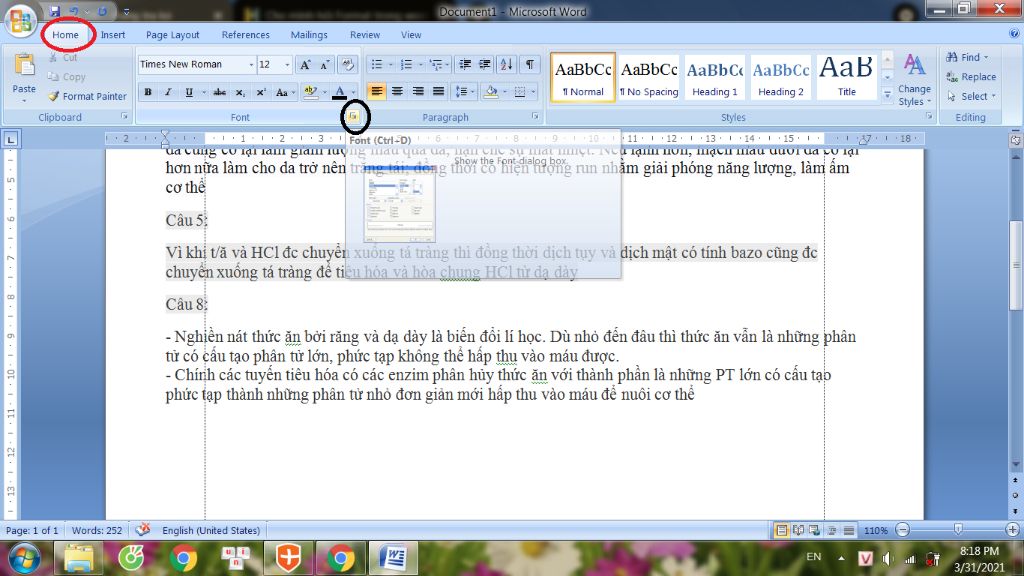Apply the Heading 1 style
This screenshot has height=576, width=1024.
[714, 77]
